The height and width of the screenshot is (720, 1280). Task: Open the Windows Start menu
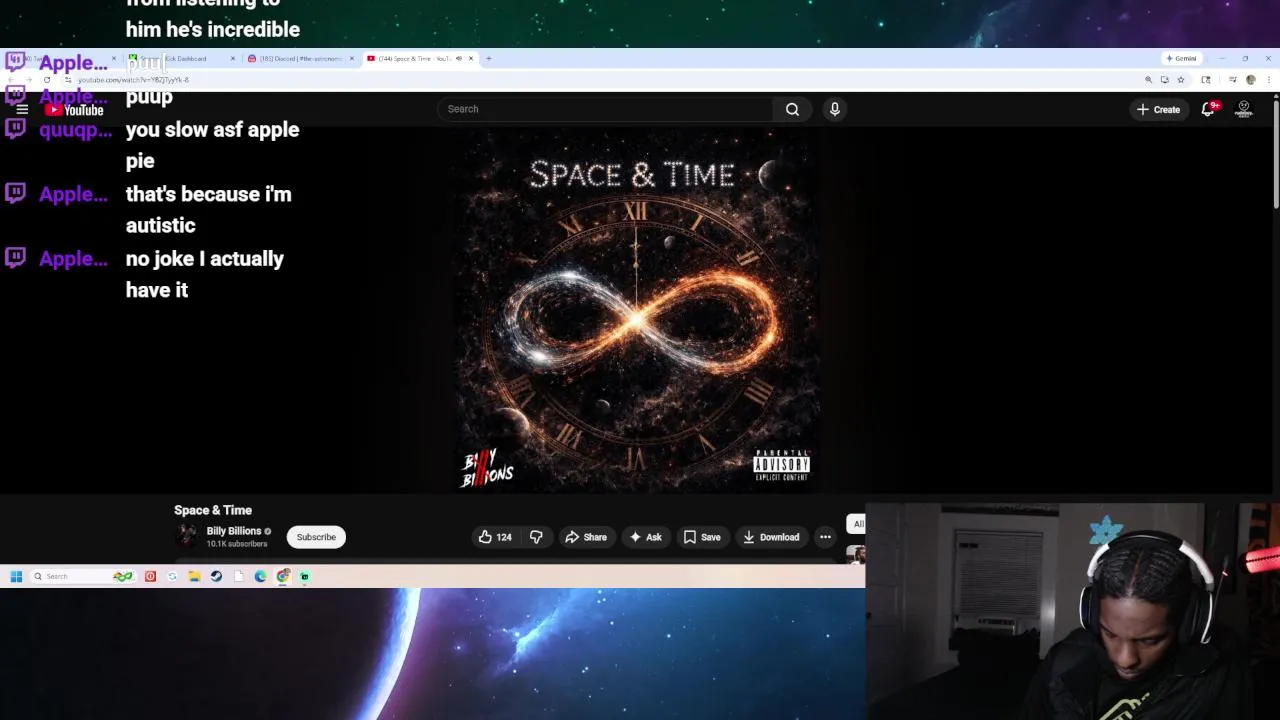click(16, 576)
